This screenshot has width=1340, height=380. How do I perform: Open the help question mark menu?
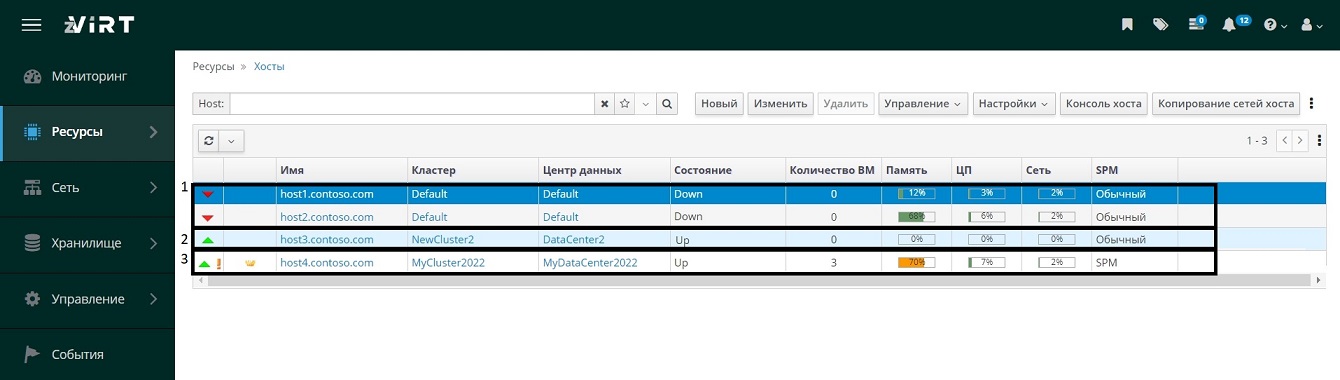1274,25
